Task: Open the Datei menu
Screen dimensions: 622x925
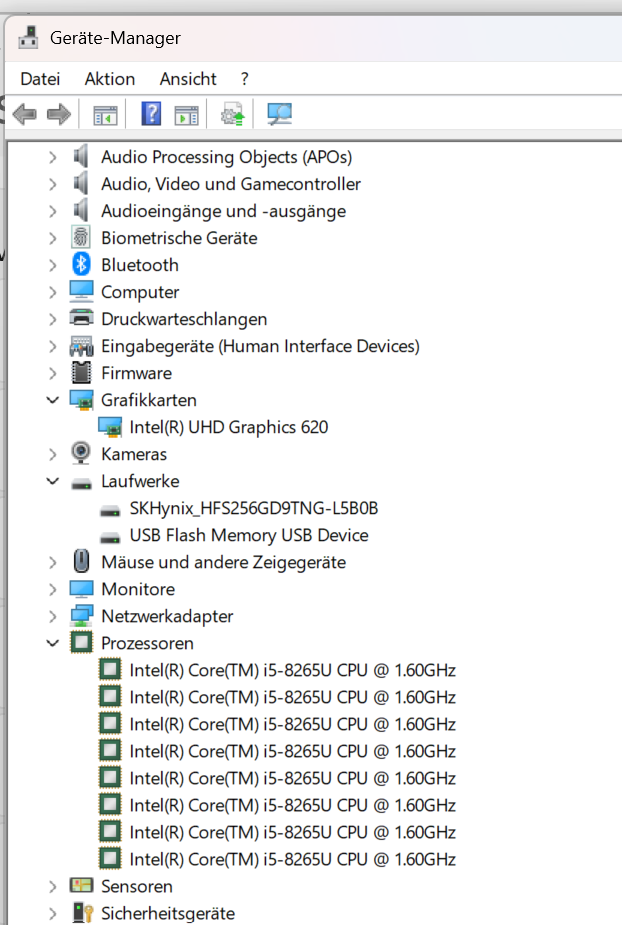Action: pos(40,79)
